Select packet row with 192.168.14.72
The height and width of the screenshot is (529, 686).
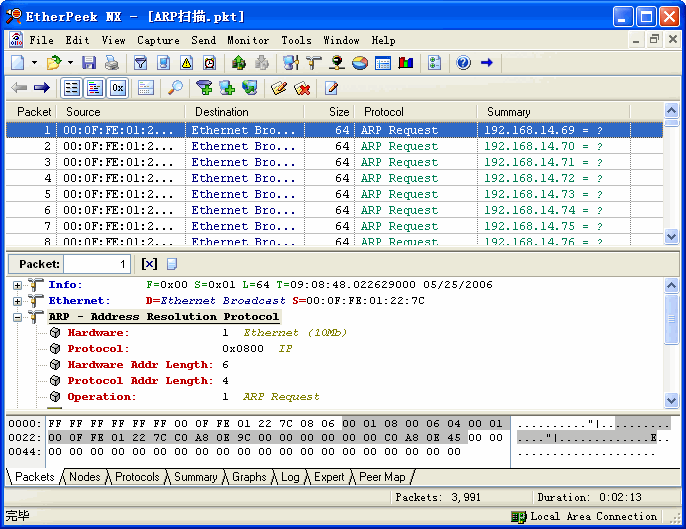point(334,178)
